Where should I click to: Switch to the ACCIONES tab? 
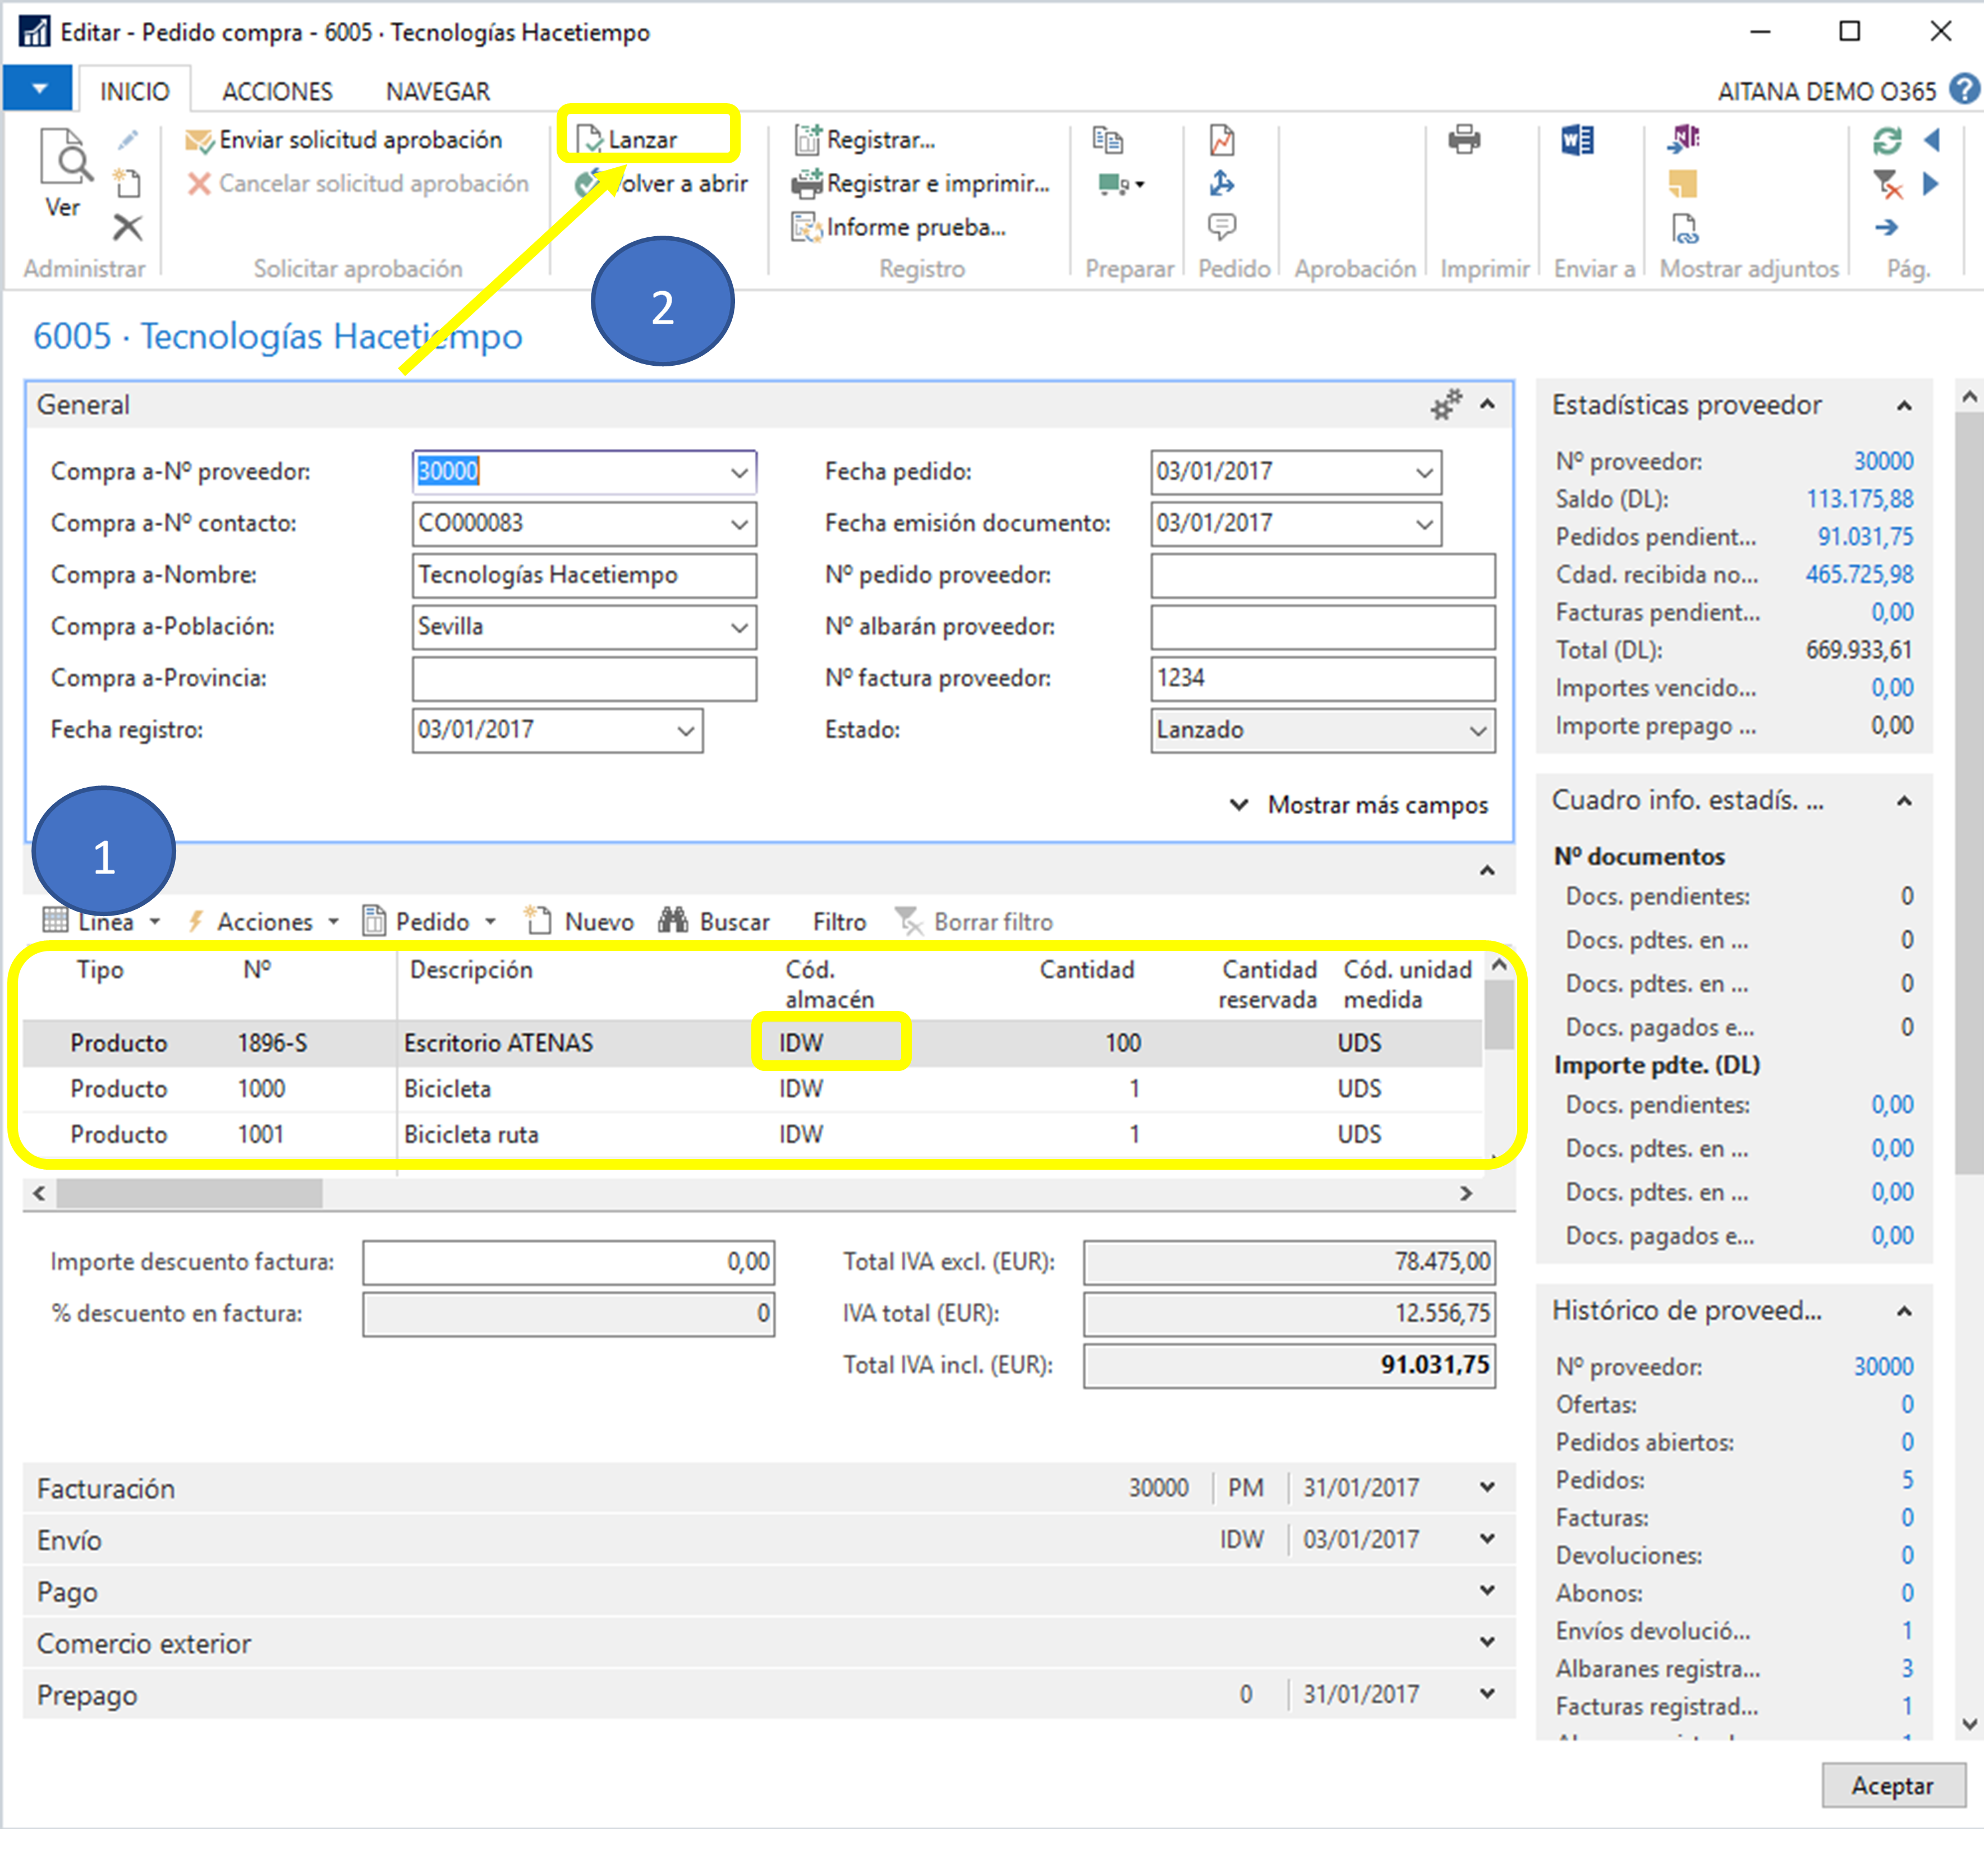click(x=277, y=92)
